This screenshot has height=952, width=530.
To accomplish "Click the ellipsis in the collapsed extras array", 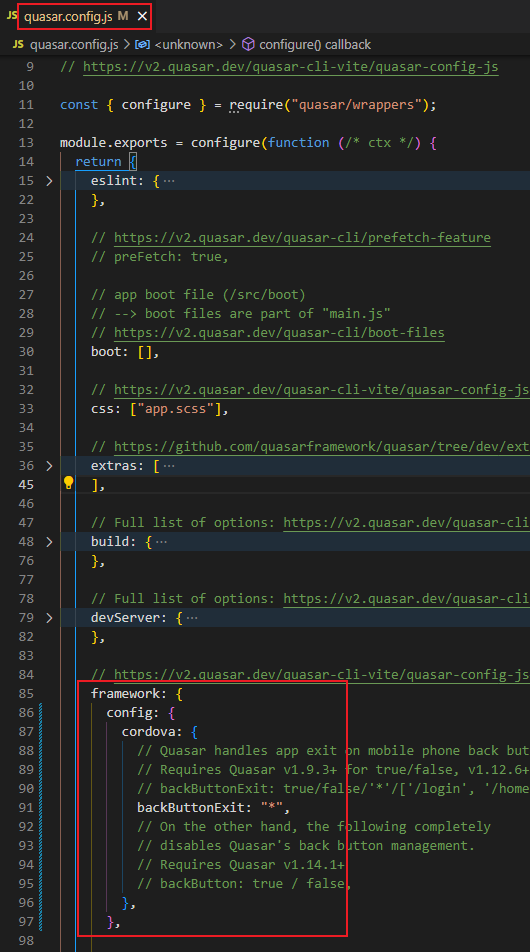I will pos(169,466).
